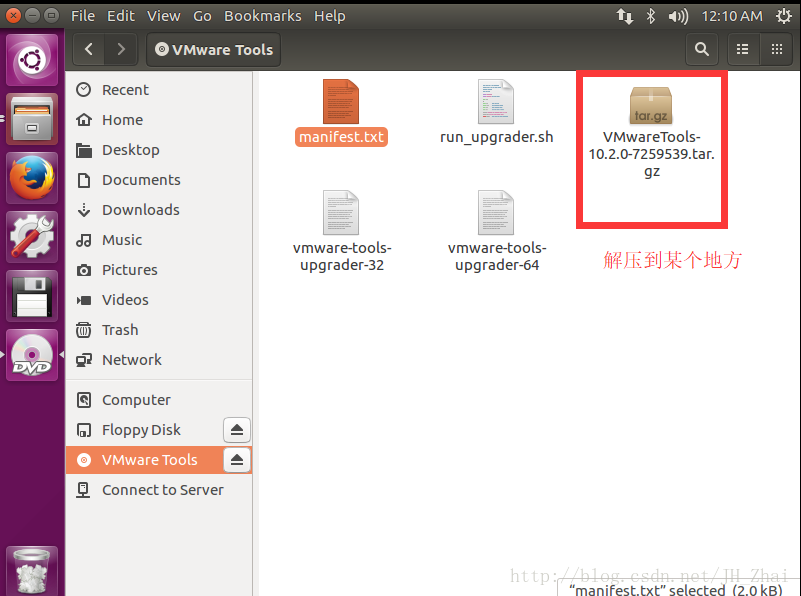This screenshot has width=801, height=596.
Task: Click the 12:10 AM clock
Action: (732, 16)
